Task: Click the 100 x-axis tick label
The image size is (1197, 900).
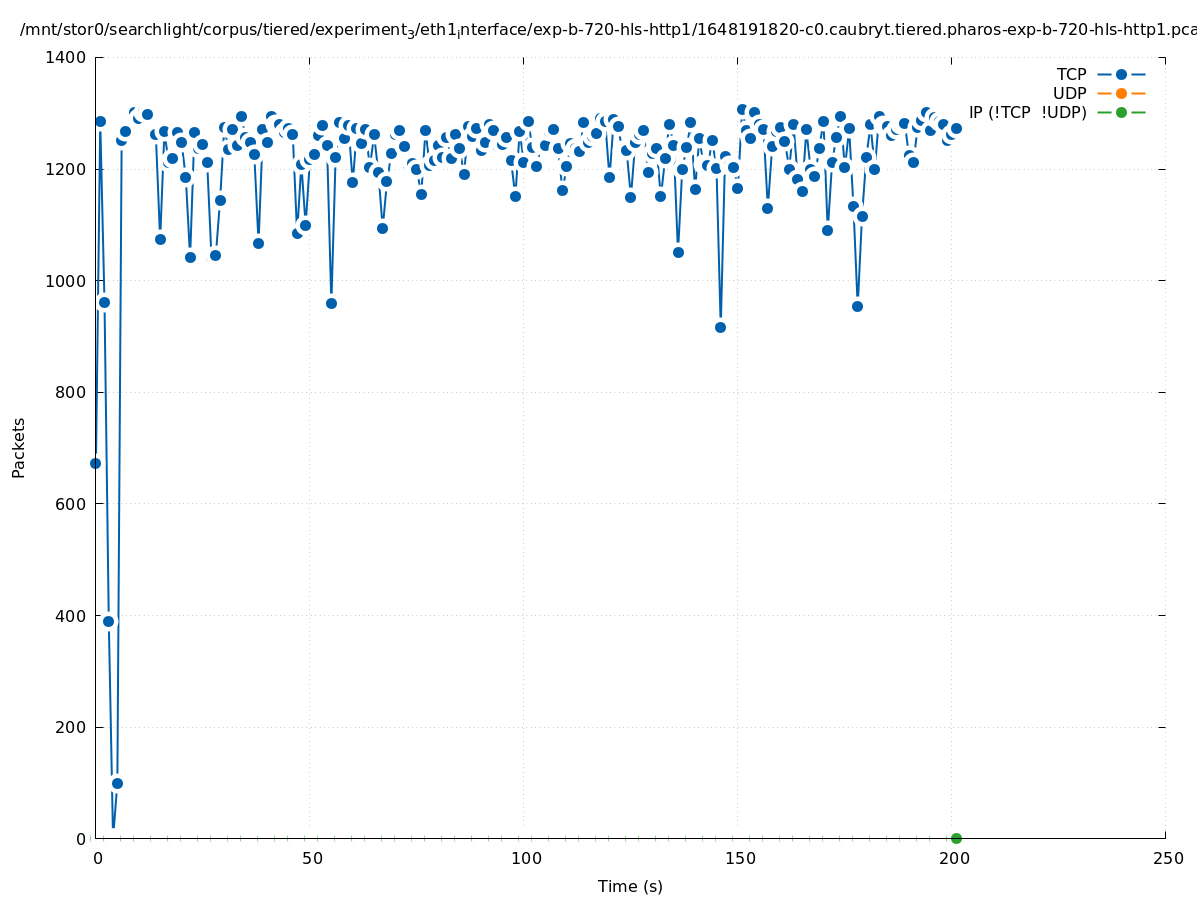Action: point(524,858)
